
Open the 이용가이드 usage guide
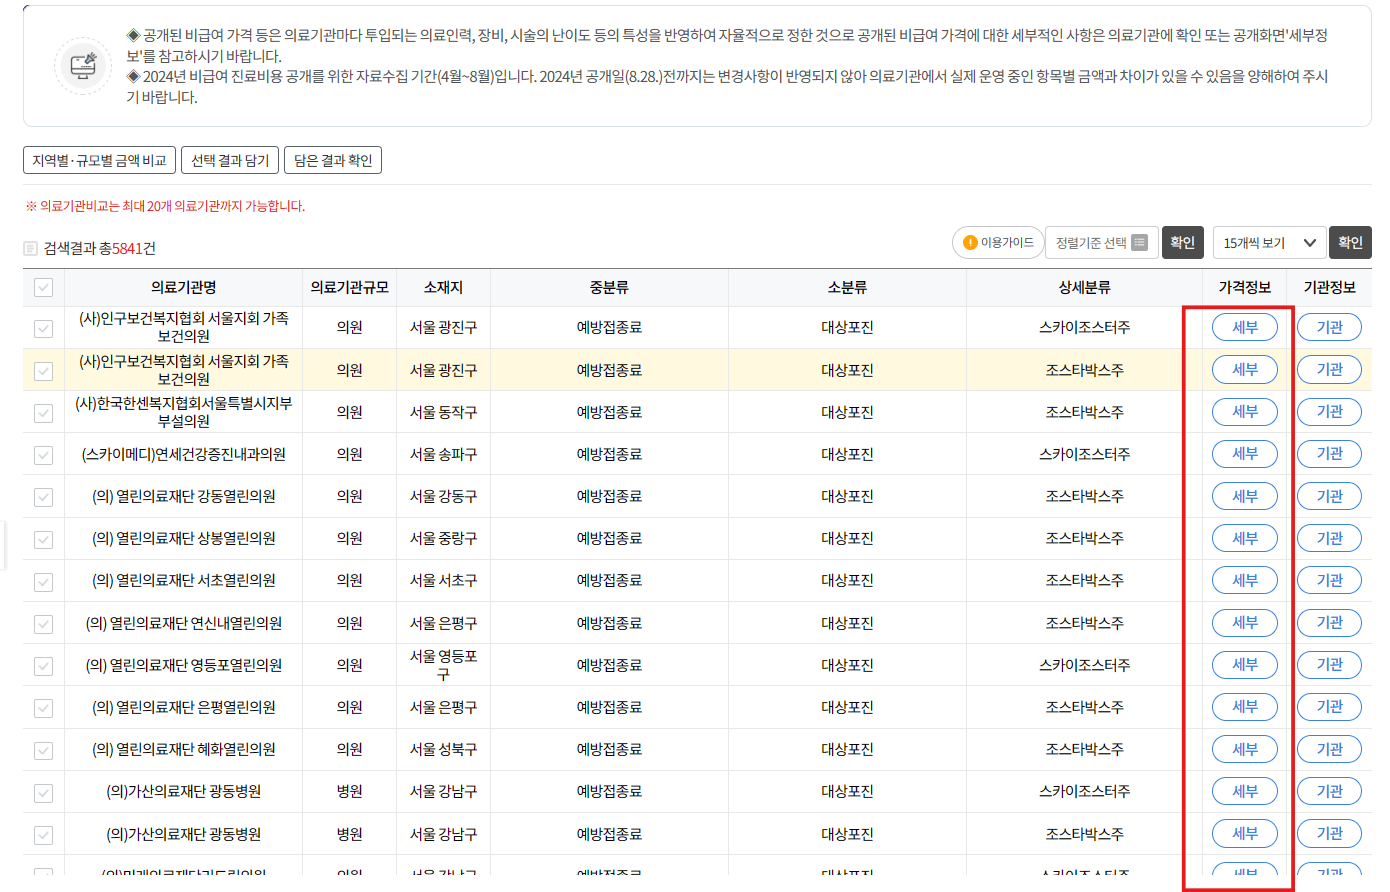pos(997,242)
